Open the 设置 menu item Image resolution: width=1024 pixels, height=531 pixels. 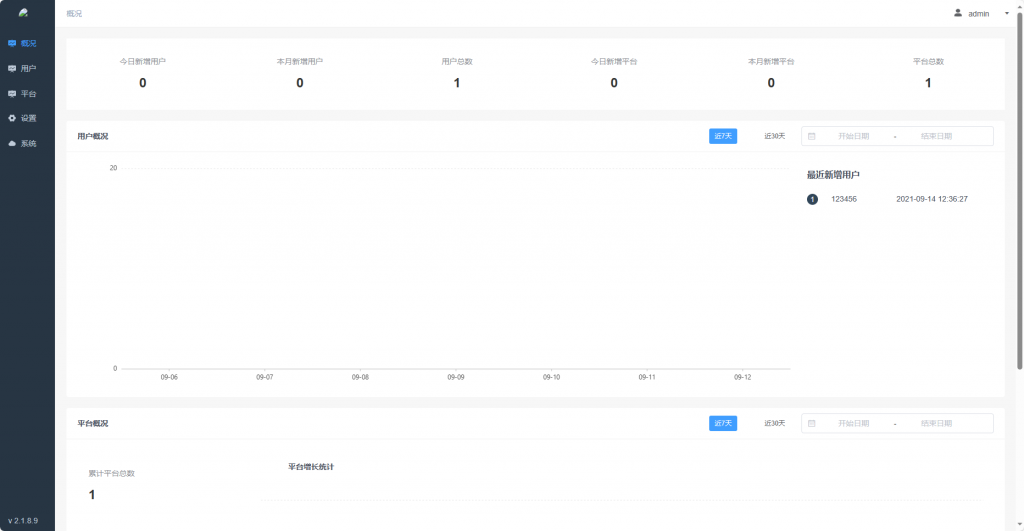(x=28, y=118)
